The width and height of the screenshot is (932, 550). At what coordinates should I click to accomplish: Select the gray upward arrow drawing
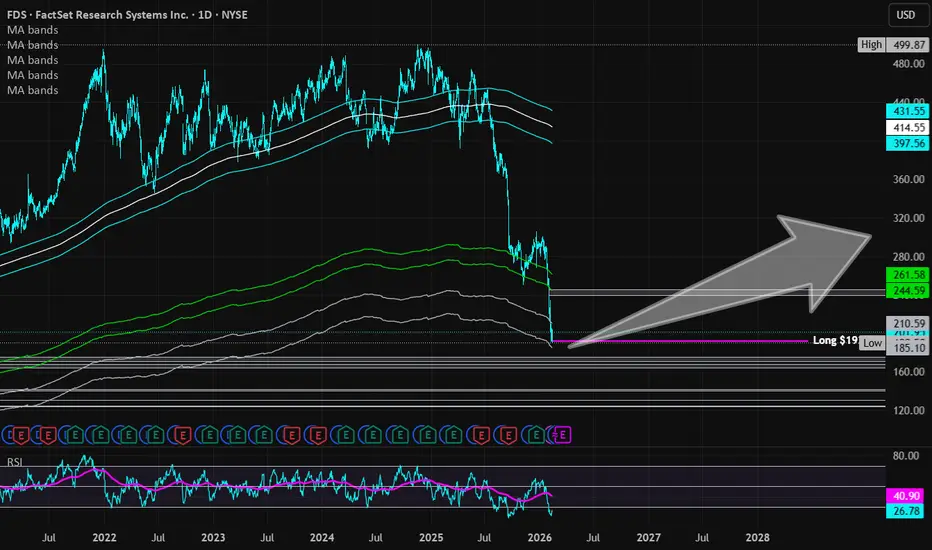pos(760,280)
